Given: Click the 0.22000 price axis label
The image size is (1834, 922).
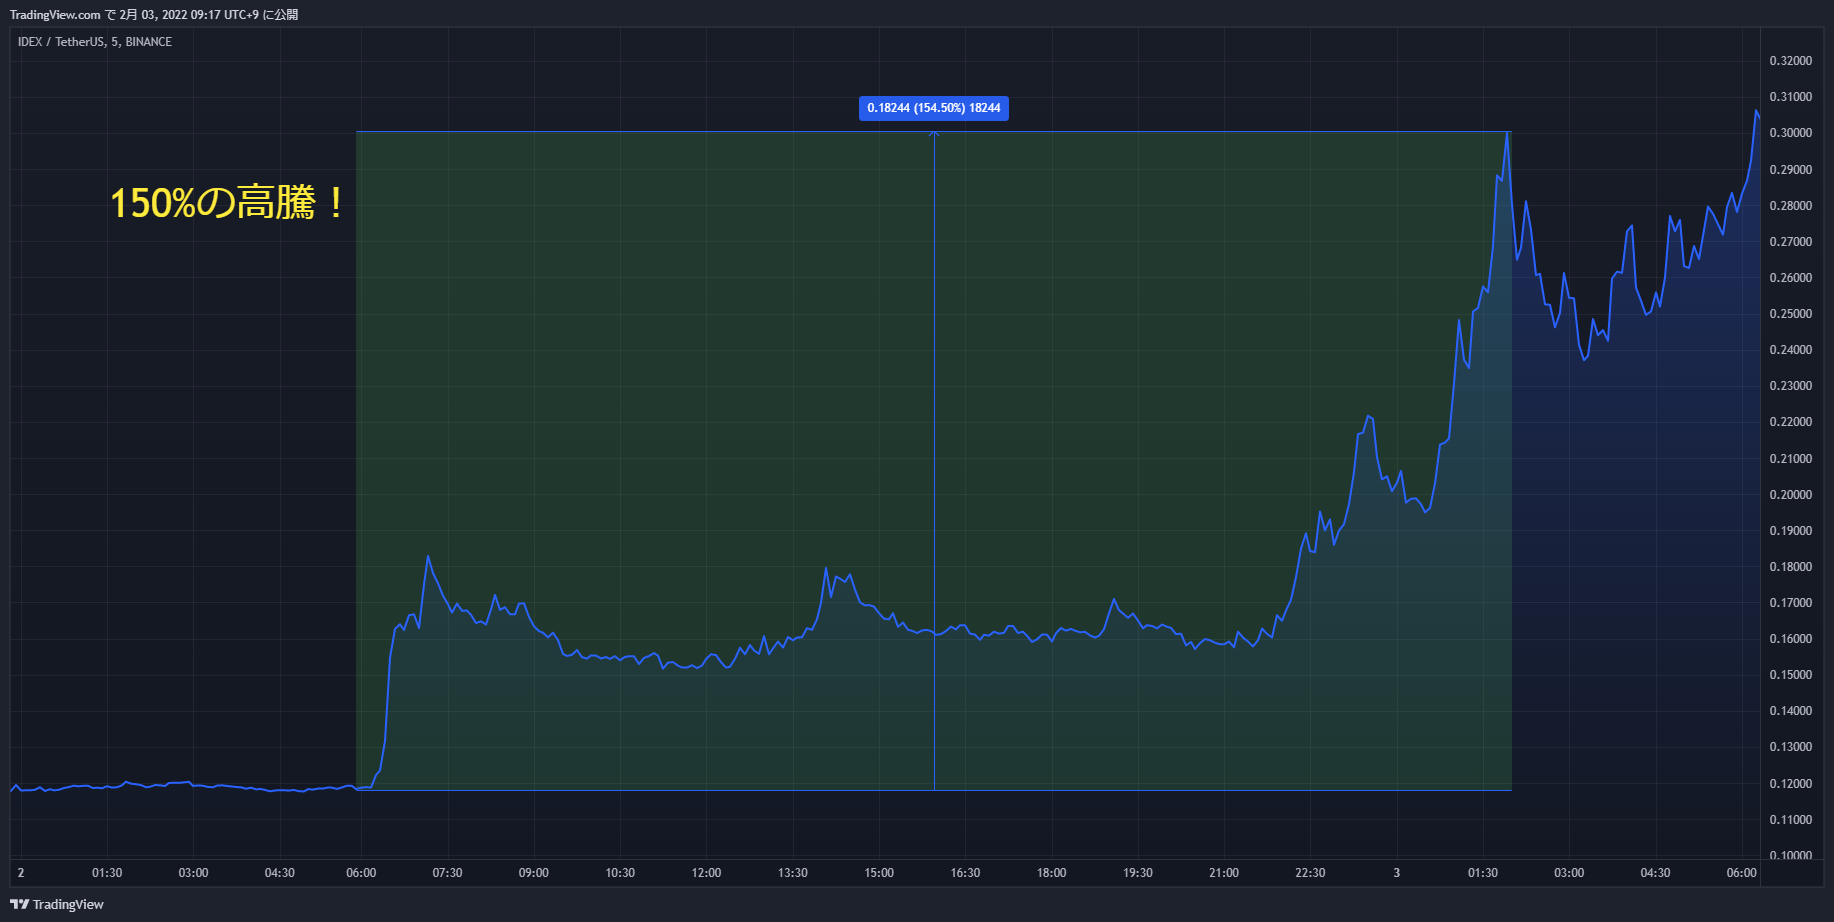Looking at the screenshot, I should [x=1791, y=422].
